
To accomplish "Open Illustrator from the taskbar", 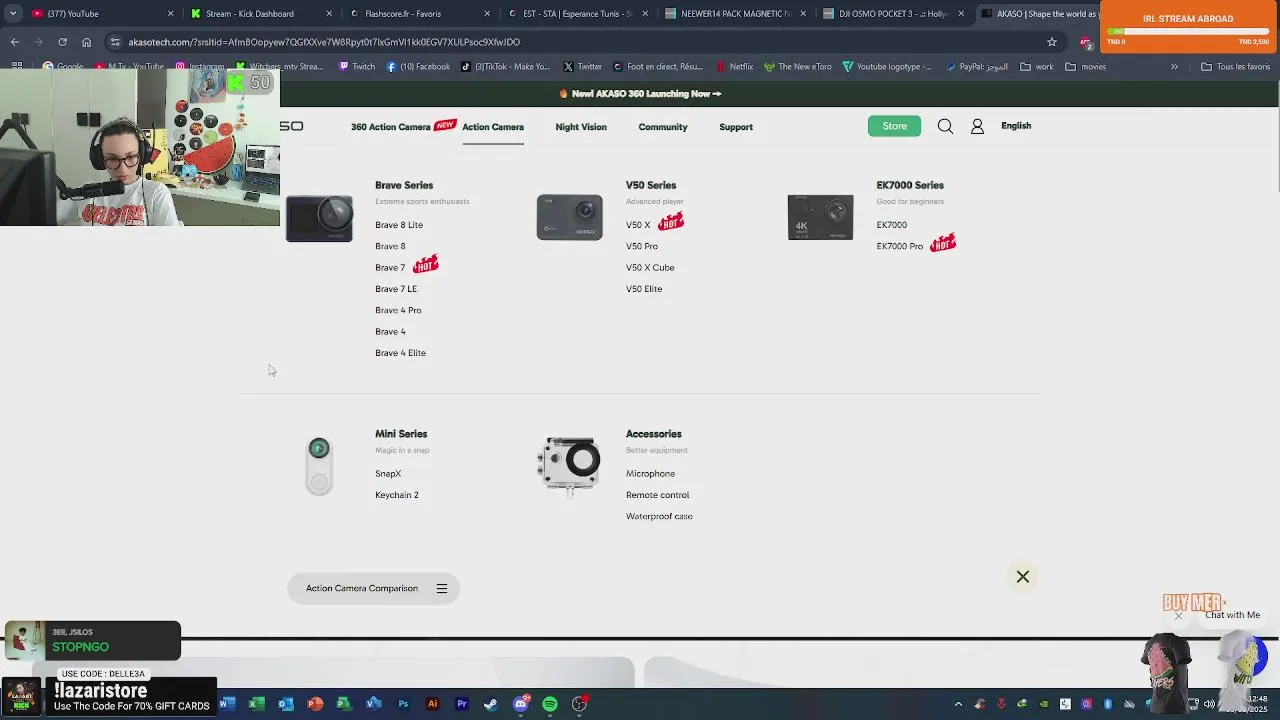I will pos(432,704).
